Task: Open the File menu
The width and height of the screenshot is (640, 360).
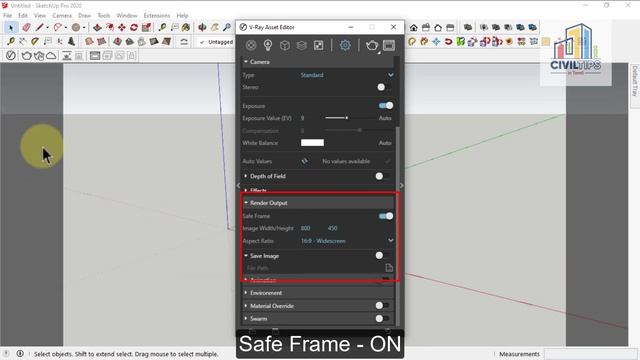Action: click(x=7, y=16)
